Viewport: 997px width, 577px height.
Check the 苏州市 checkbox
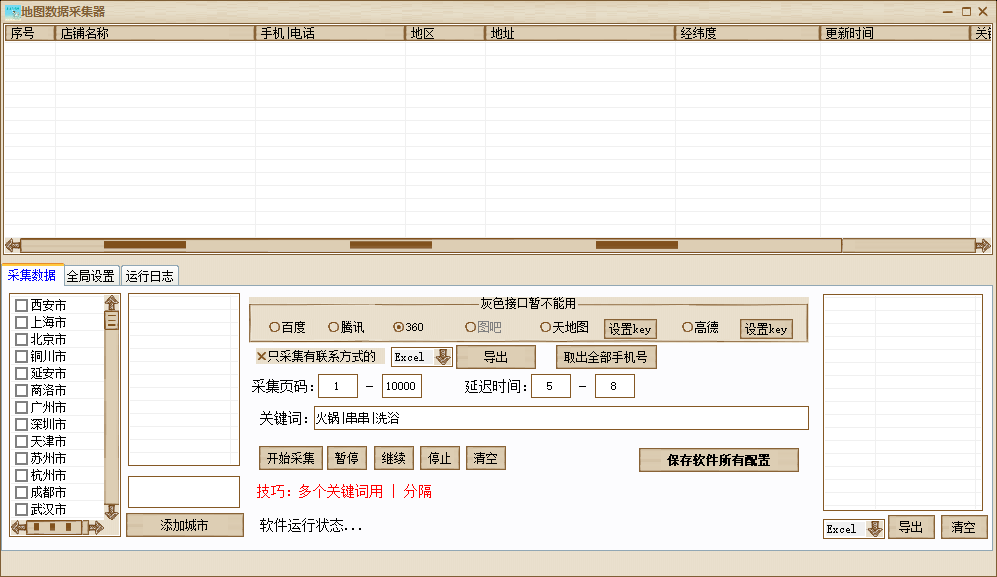click(x=21, y=458)
